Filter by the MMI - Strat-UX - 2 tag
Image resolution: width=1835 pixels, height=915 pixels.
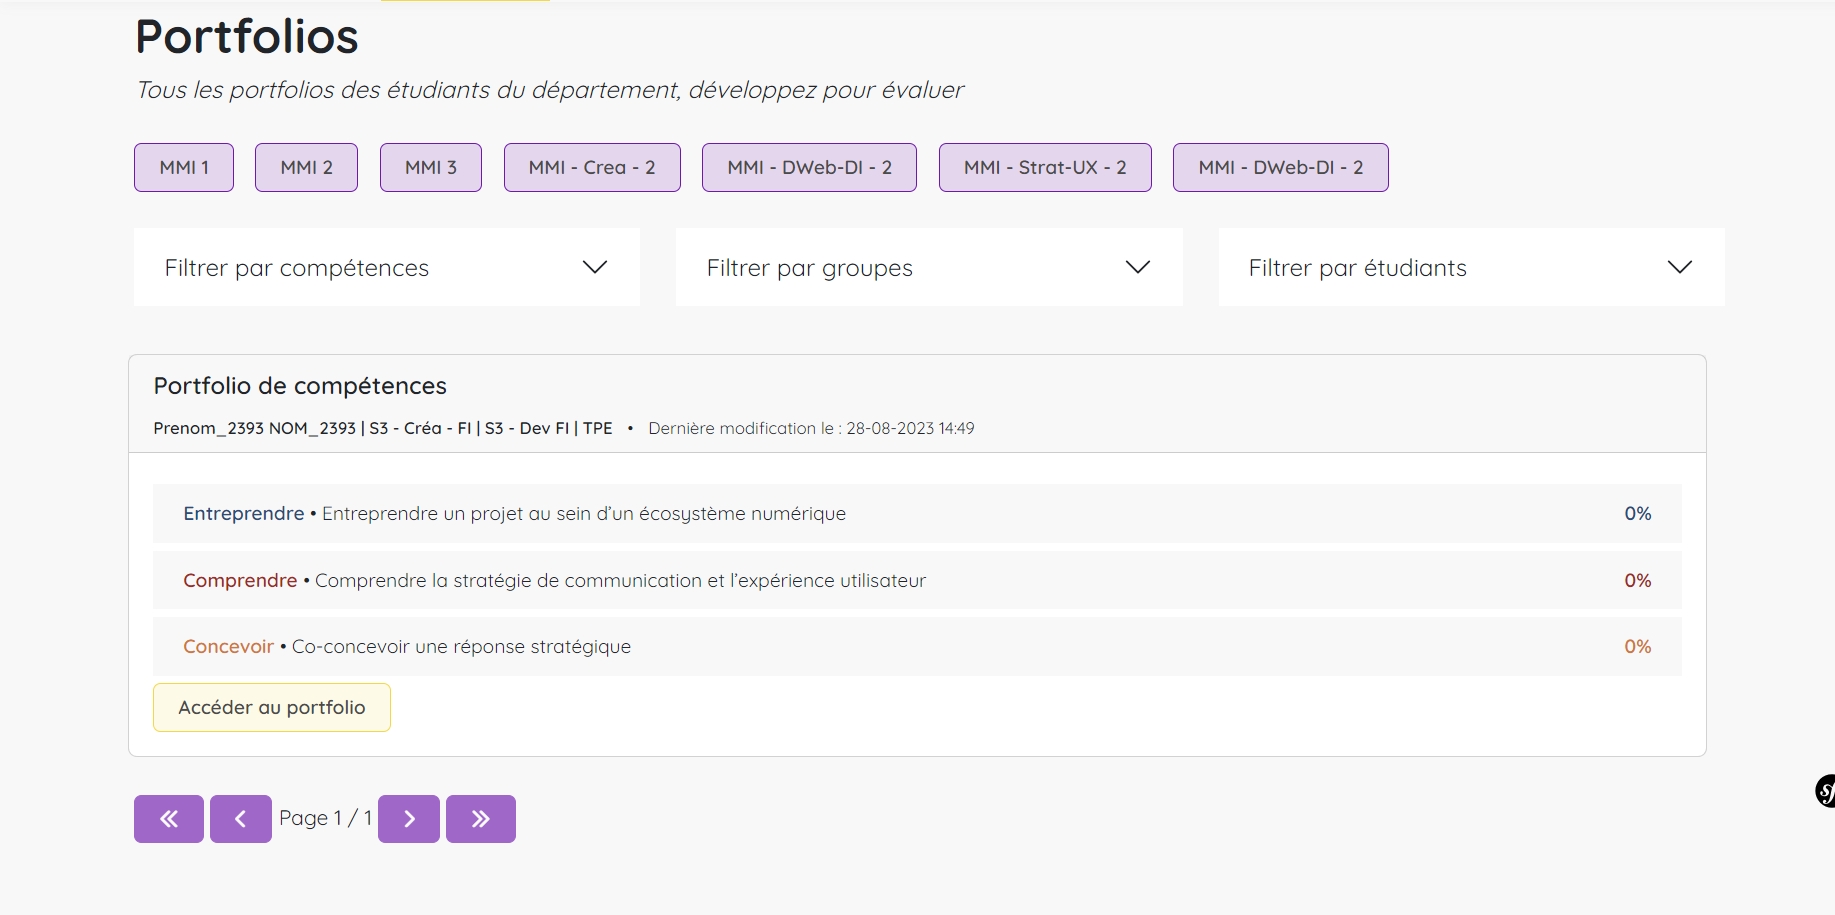[1044, 167]
